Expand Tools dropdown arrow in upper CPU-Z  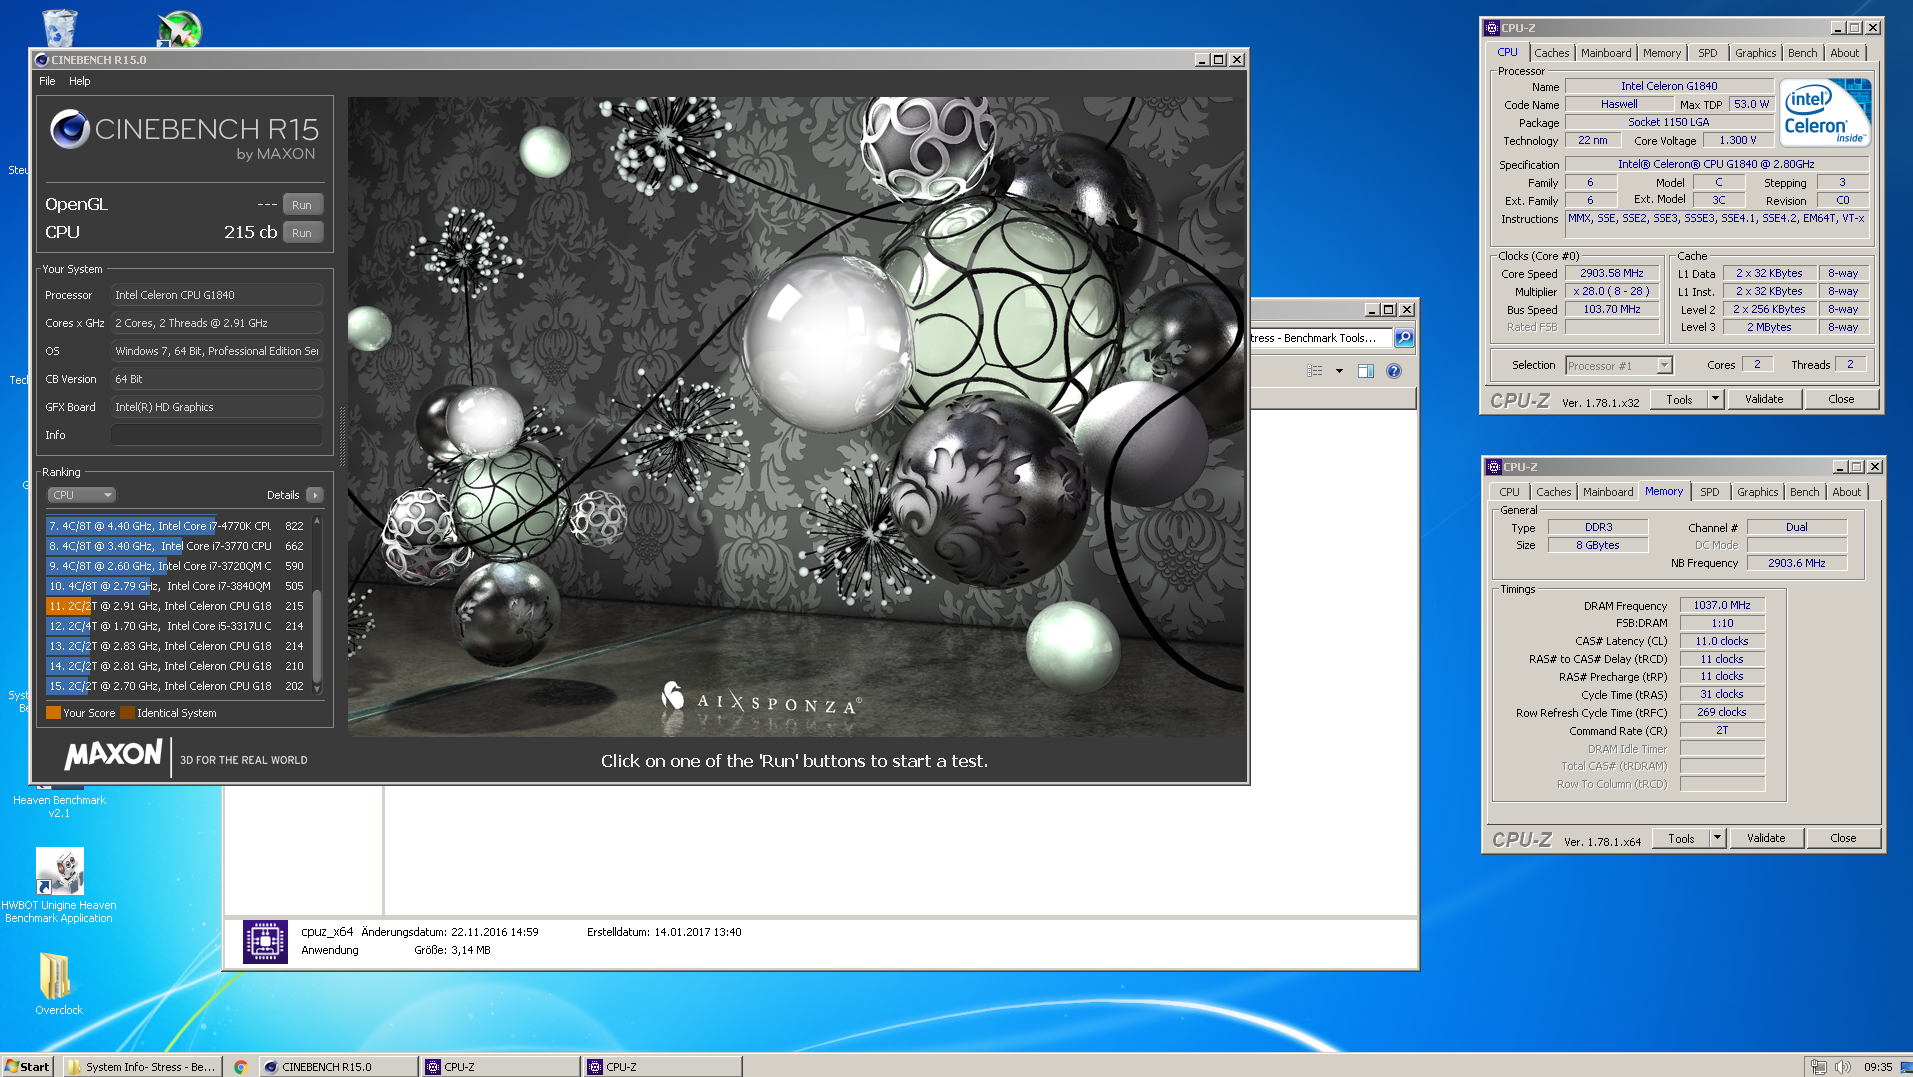[x=1715, y=399]
